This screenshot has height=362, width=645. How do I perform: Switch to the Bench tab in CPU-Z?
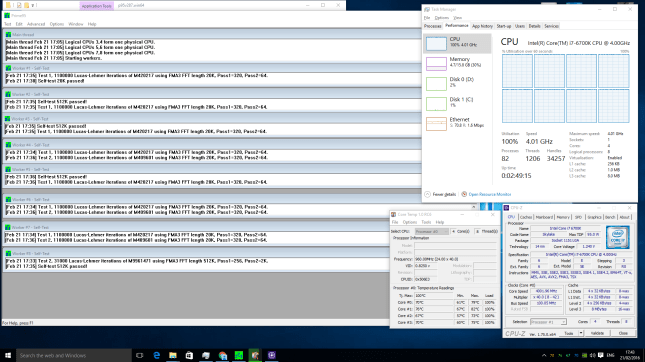point(610,217)
